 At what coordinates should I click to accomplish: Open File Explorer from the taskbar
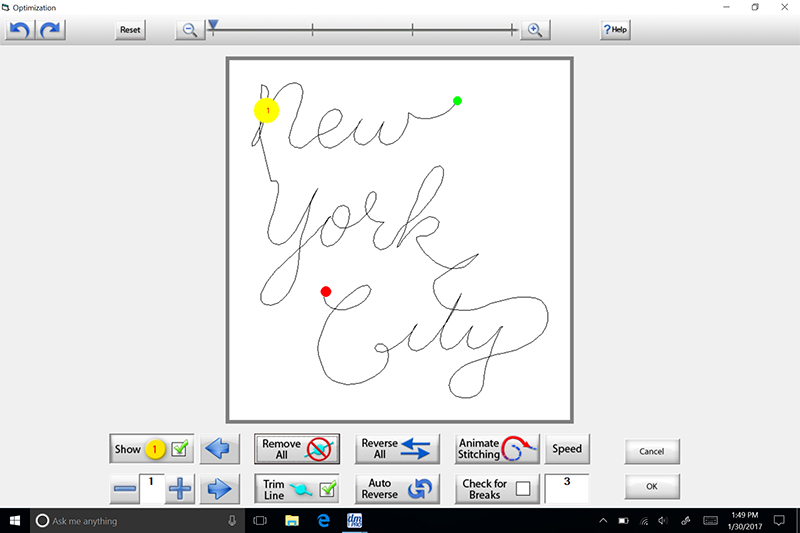point(292,521)
